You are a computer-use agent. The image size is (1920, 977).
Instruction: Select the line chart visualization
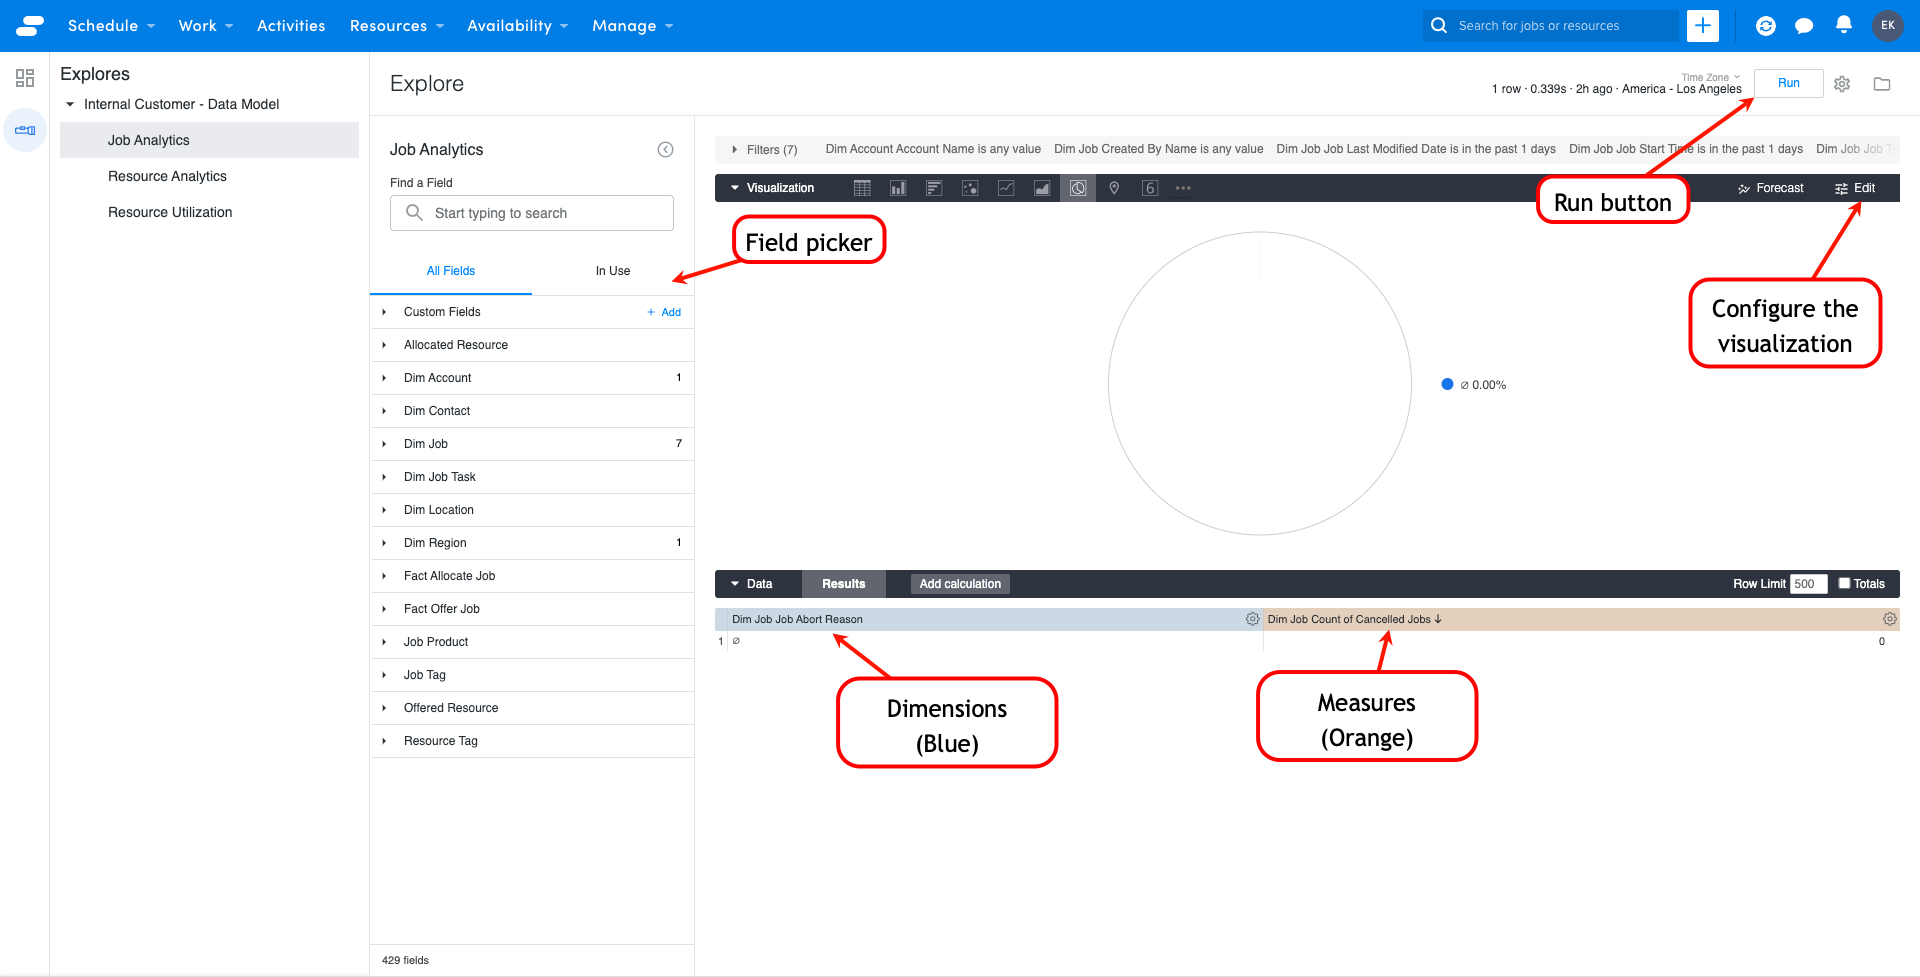tap(1006, 188)
